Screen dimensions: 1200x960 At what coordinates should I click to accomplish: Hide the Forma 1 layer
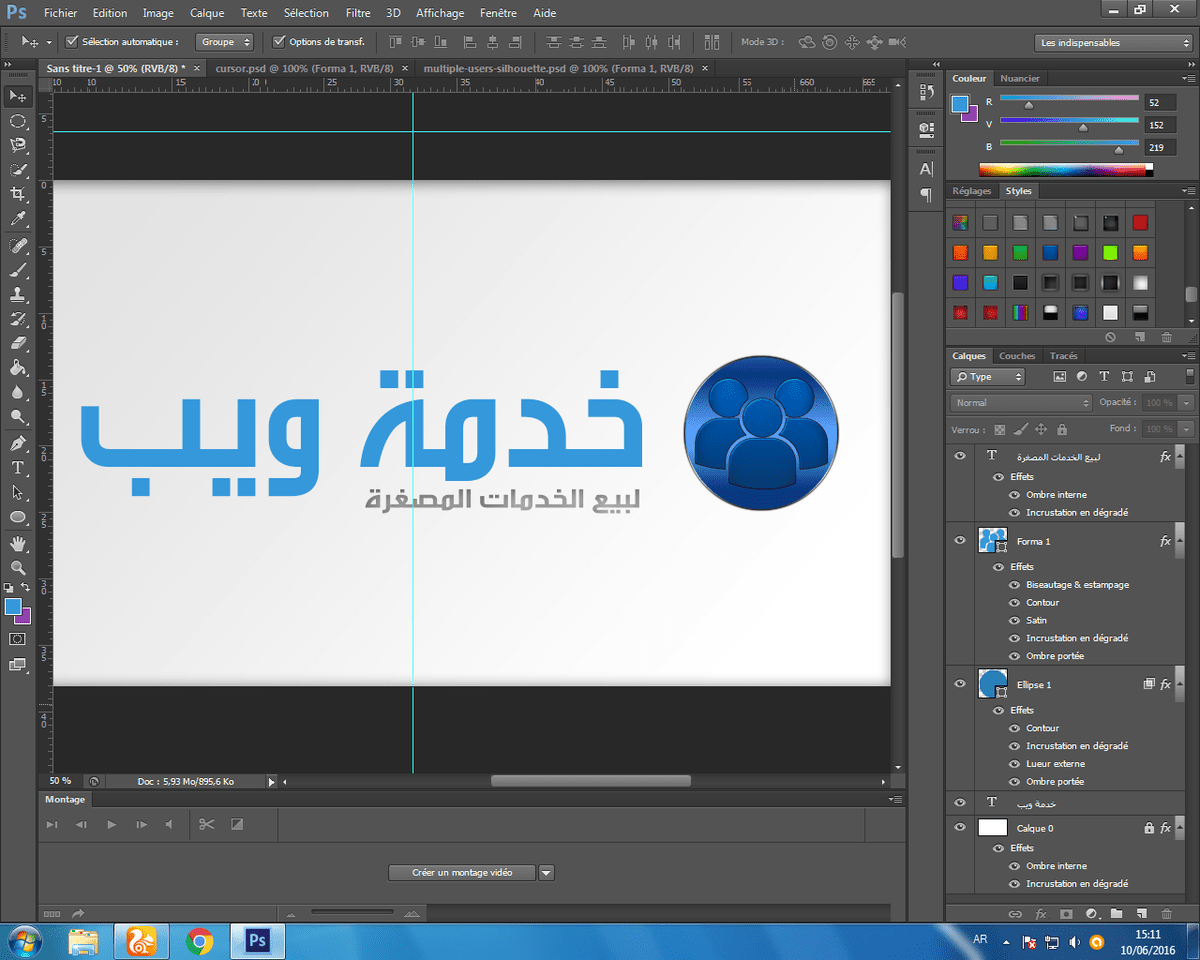tap(960, 541)
